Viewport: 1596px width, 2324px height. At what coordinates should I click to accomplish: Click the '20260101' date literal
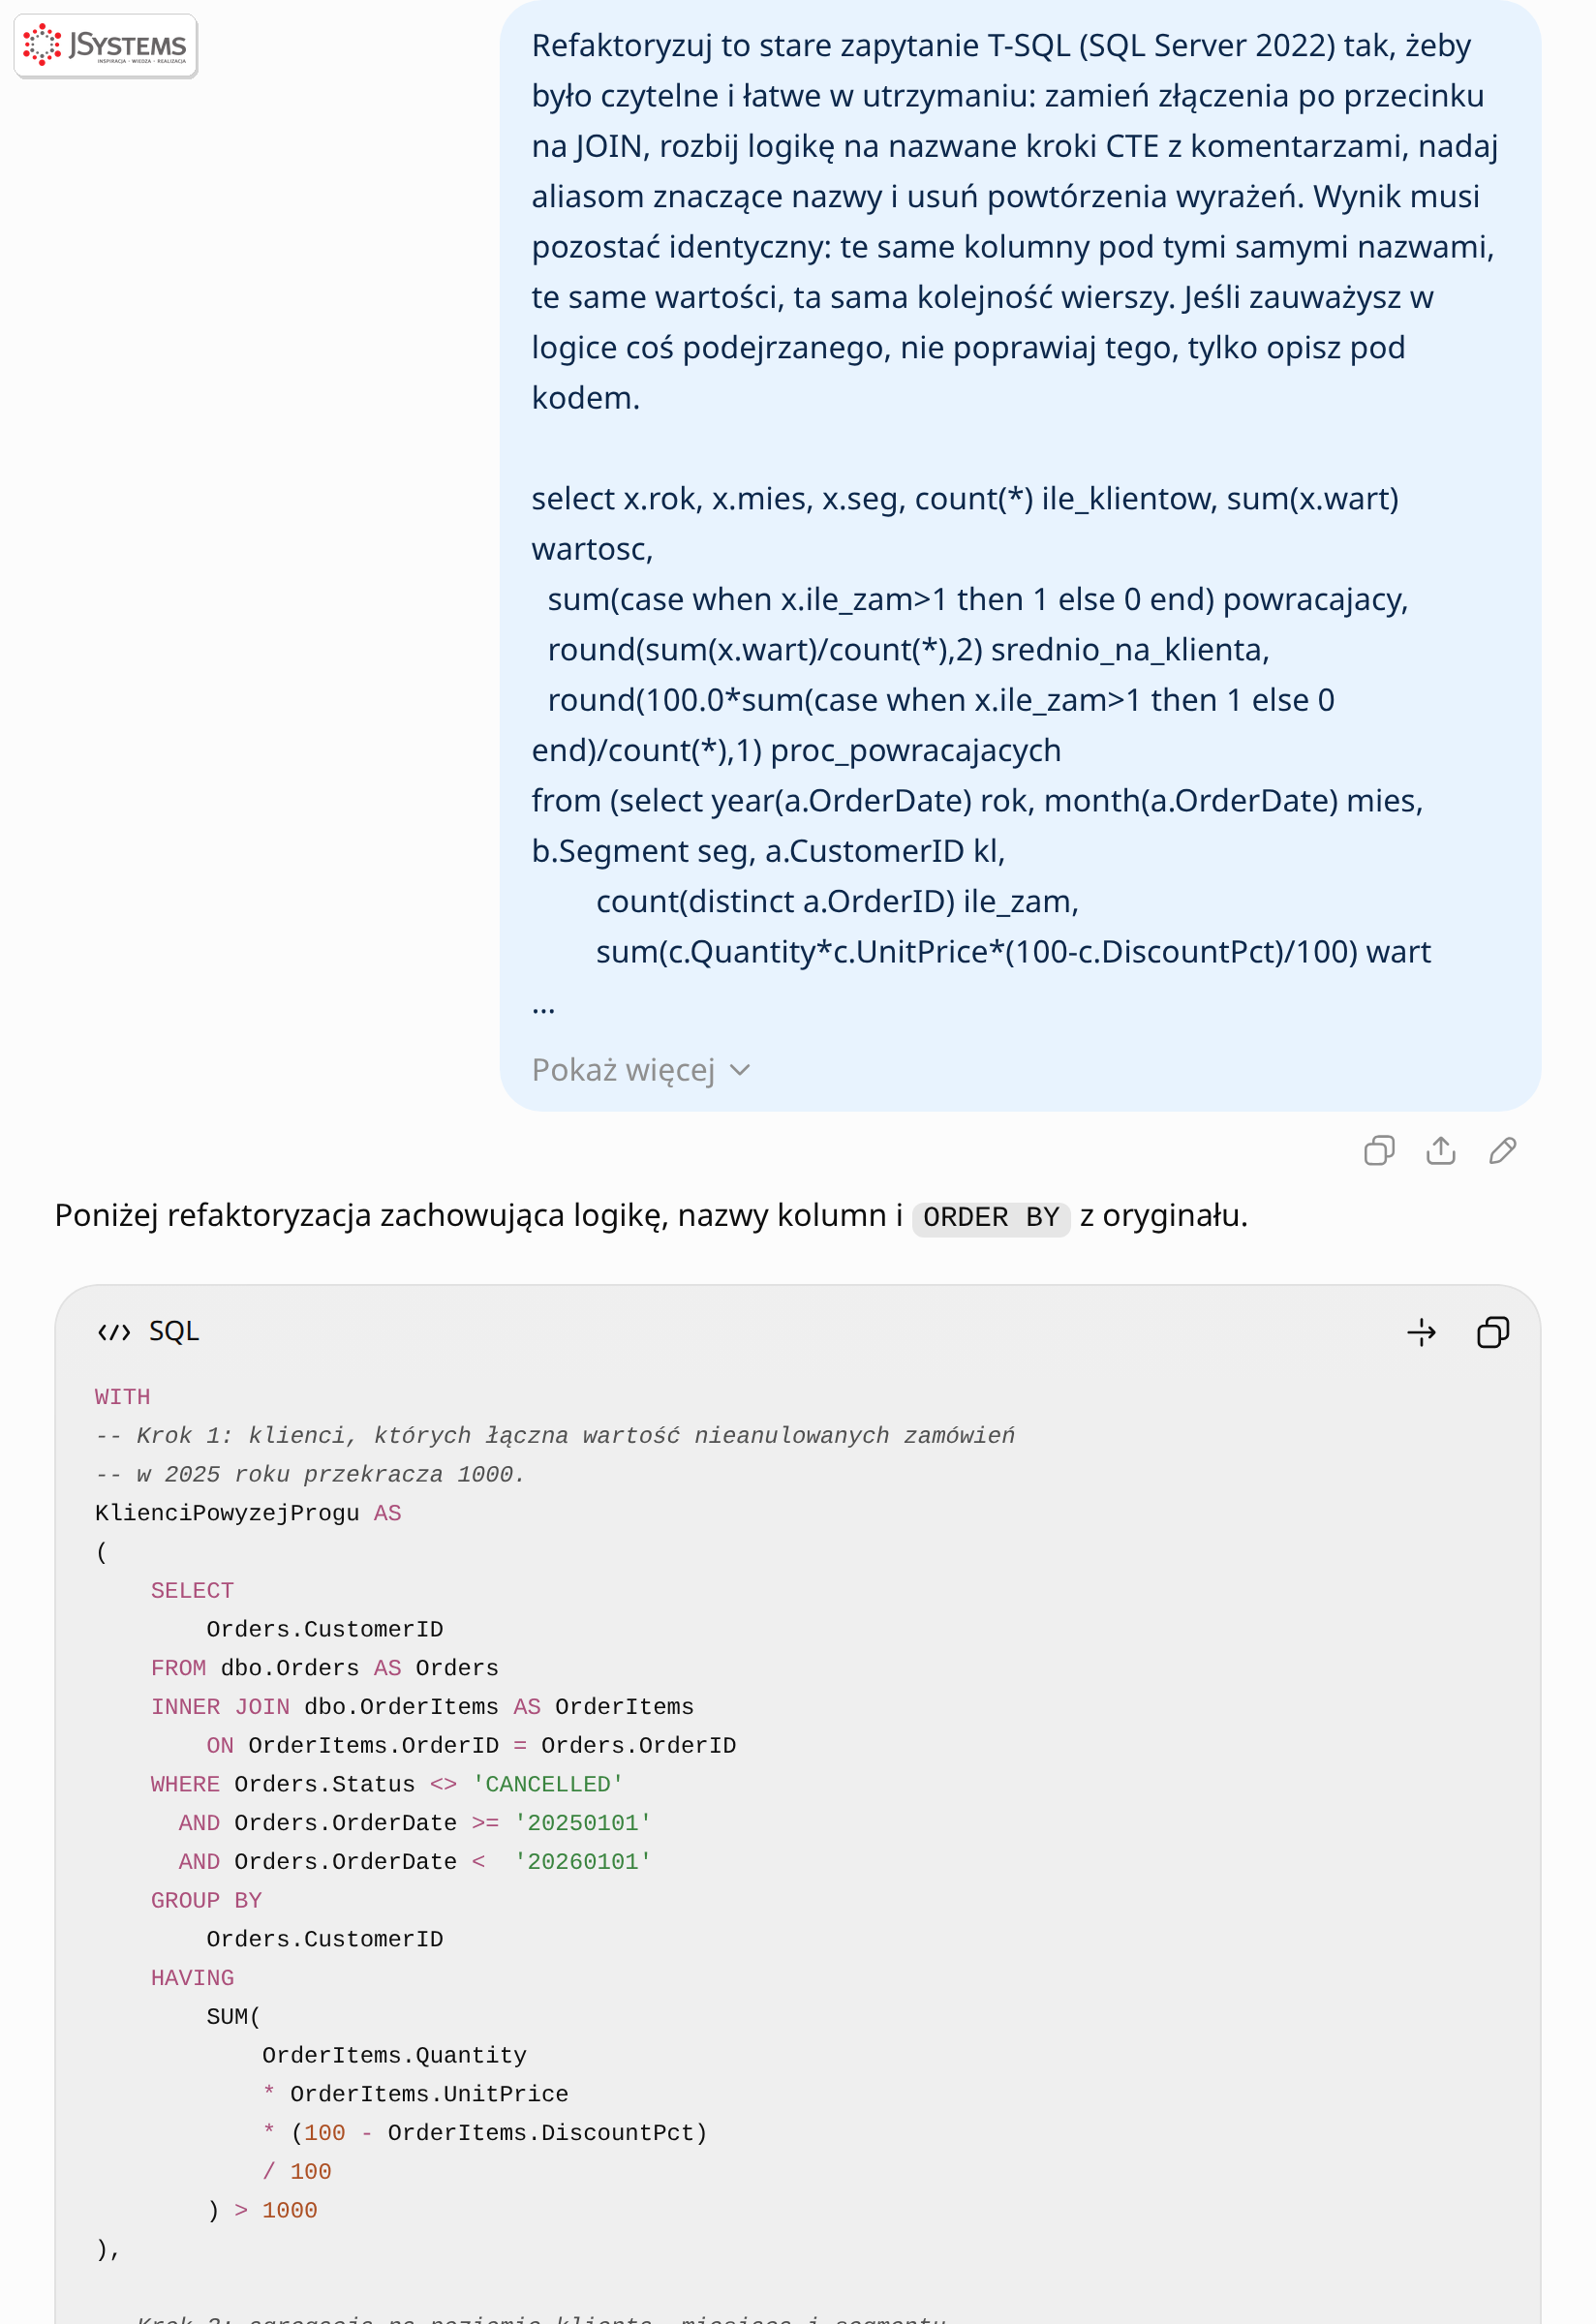point(582,1862)
